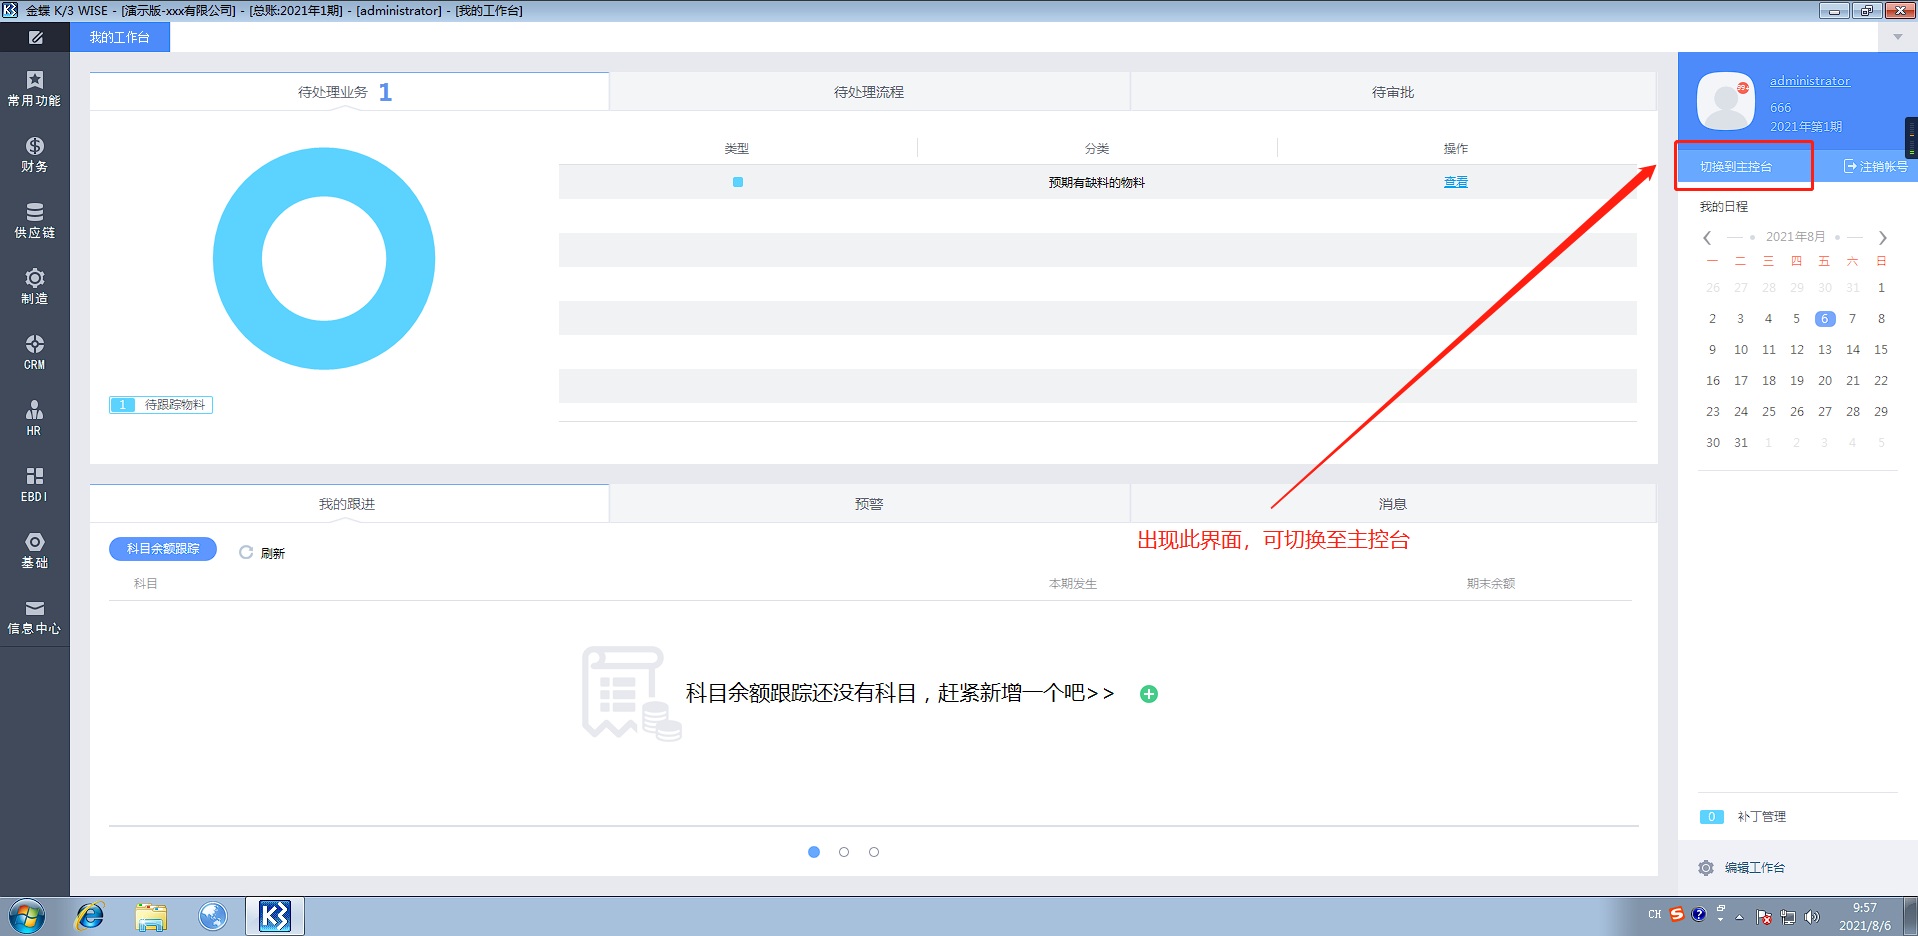Go to the second carousel page dot

tap(844, 852)
